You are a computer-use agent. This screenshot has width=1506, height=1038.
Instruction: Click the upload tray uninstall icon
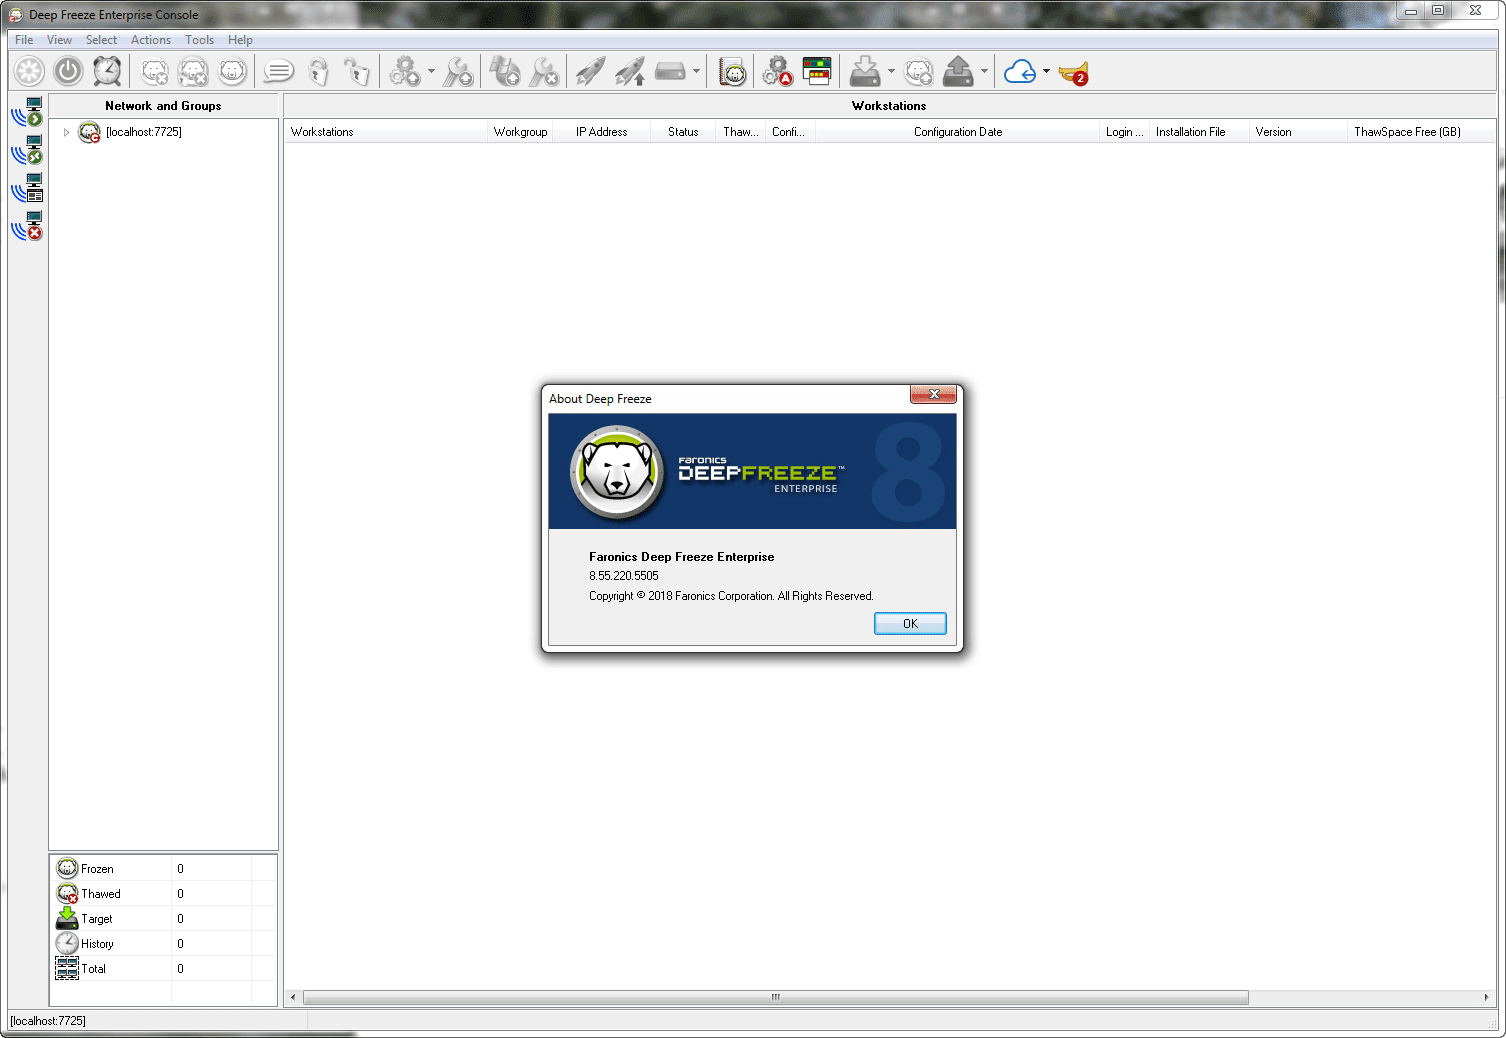tap(958, 72)
